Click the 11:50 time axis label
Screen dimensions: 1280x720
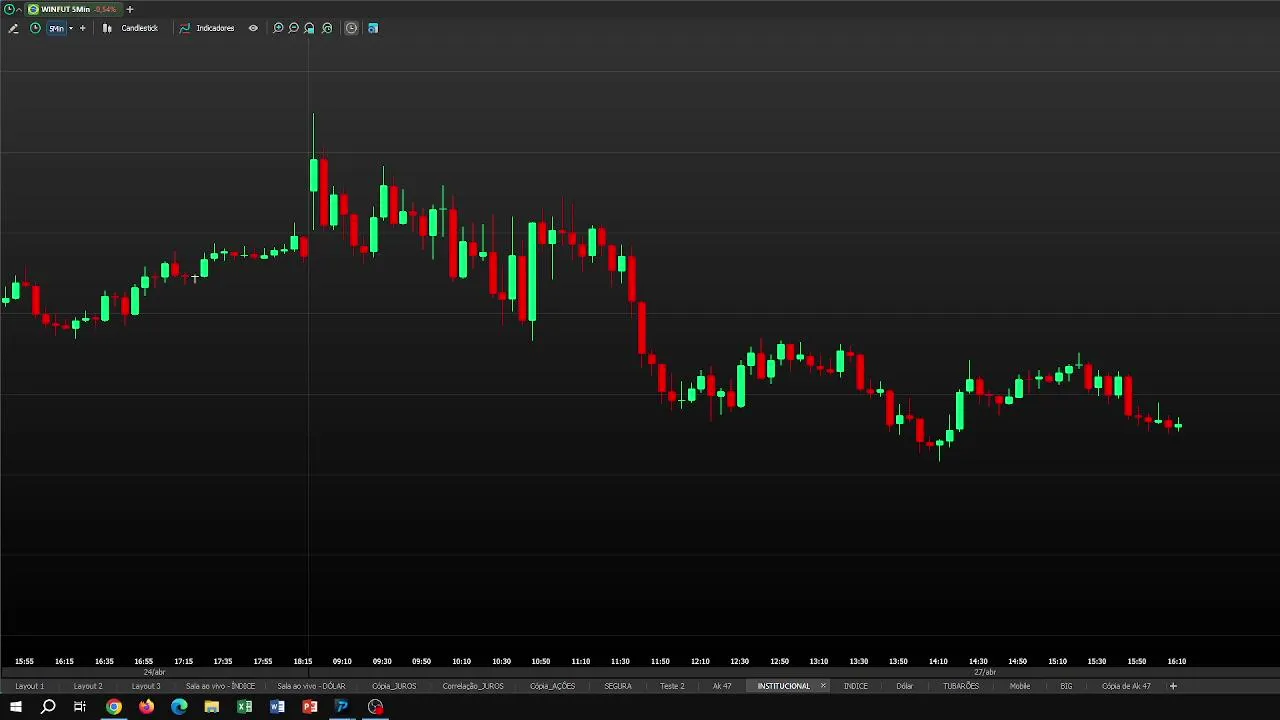pos(660,661)
